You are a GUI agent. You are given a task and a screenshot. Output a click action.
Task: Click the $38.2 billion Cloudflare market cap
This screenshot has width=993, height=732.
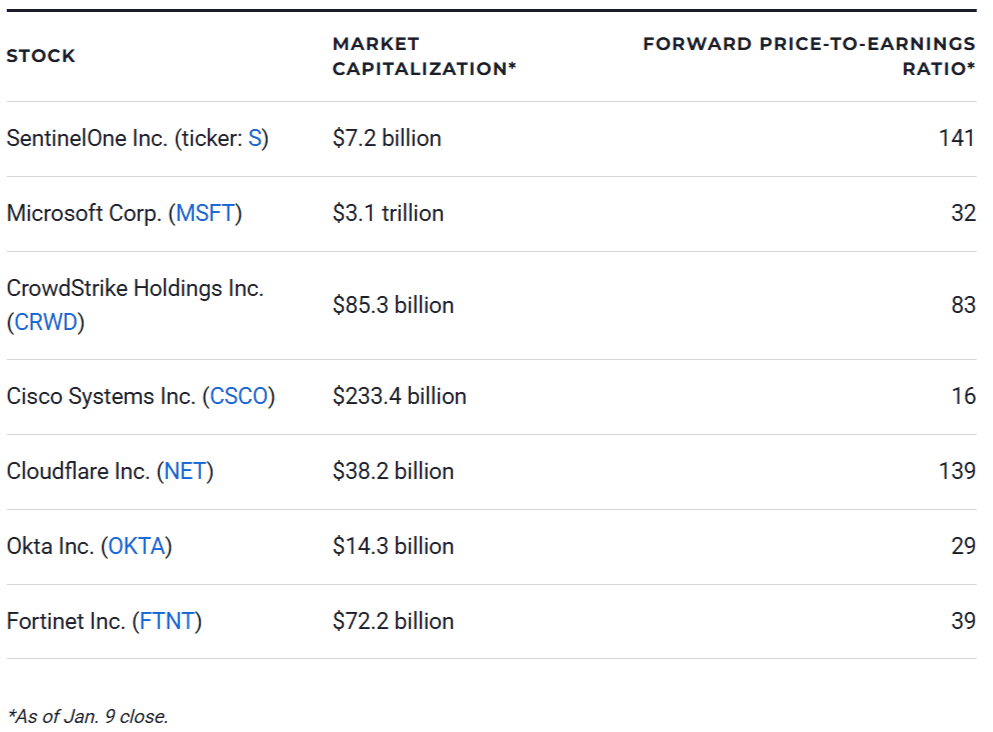(393, 471)
